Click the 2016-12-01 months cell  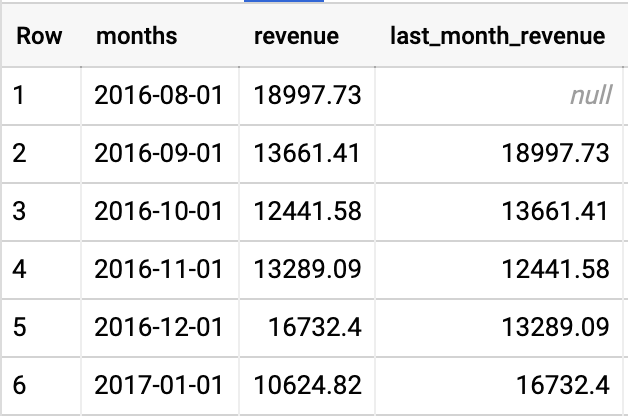[x=159, y=327]
